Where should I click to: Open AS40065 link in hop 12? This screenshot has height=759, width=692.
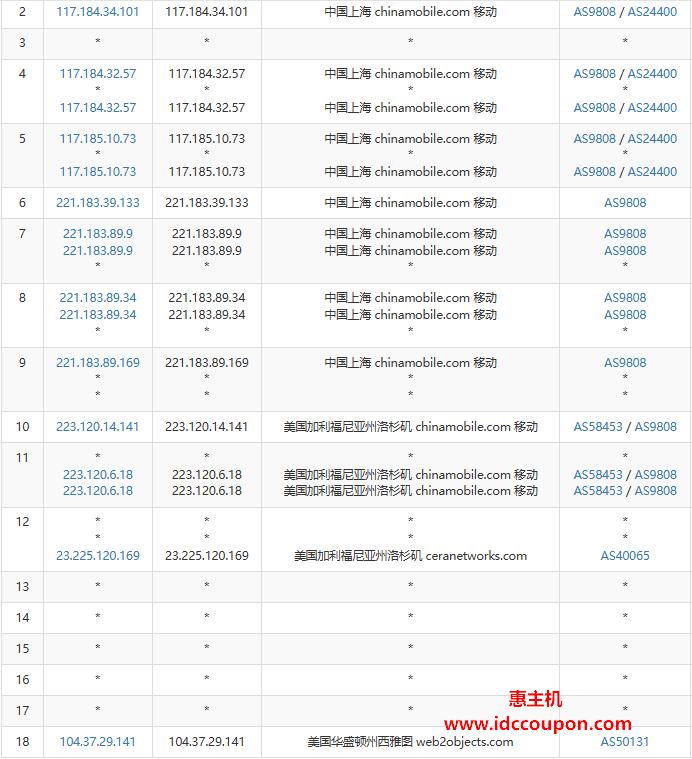[625, 555]
